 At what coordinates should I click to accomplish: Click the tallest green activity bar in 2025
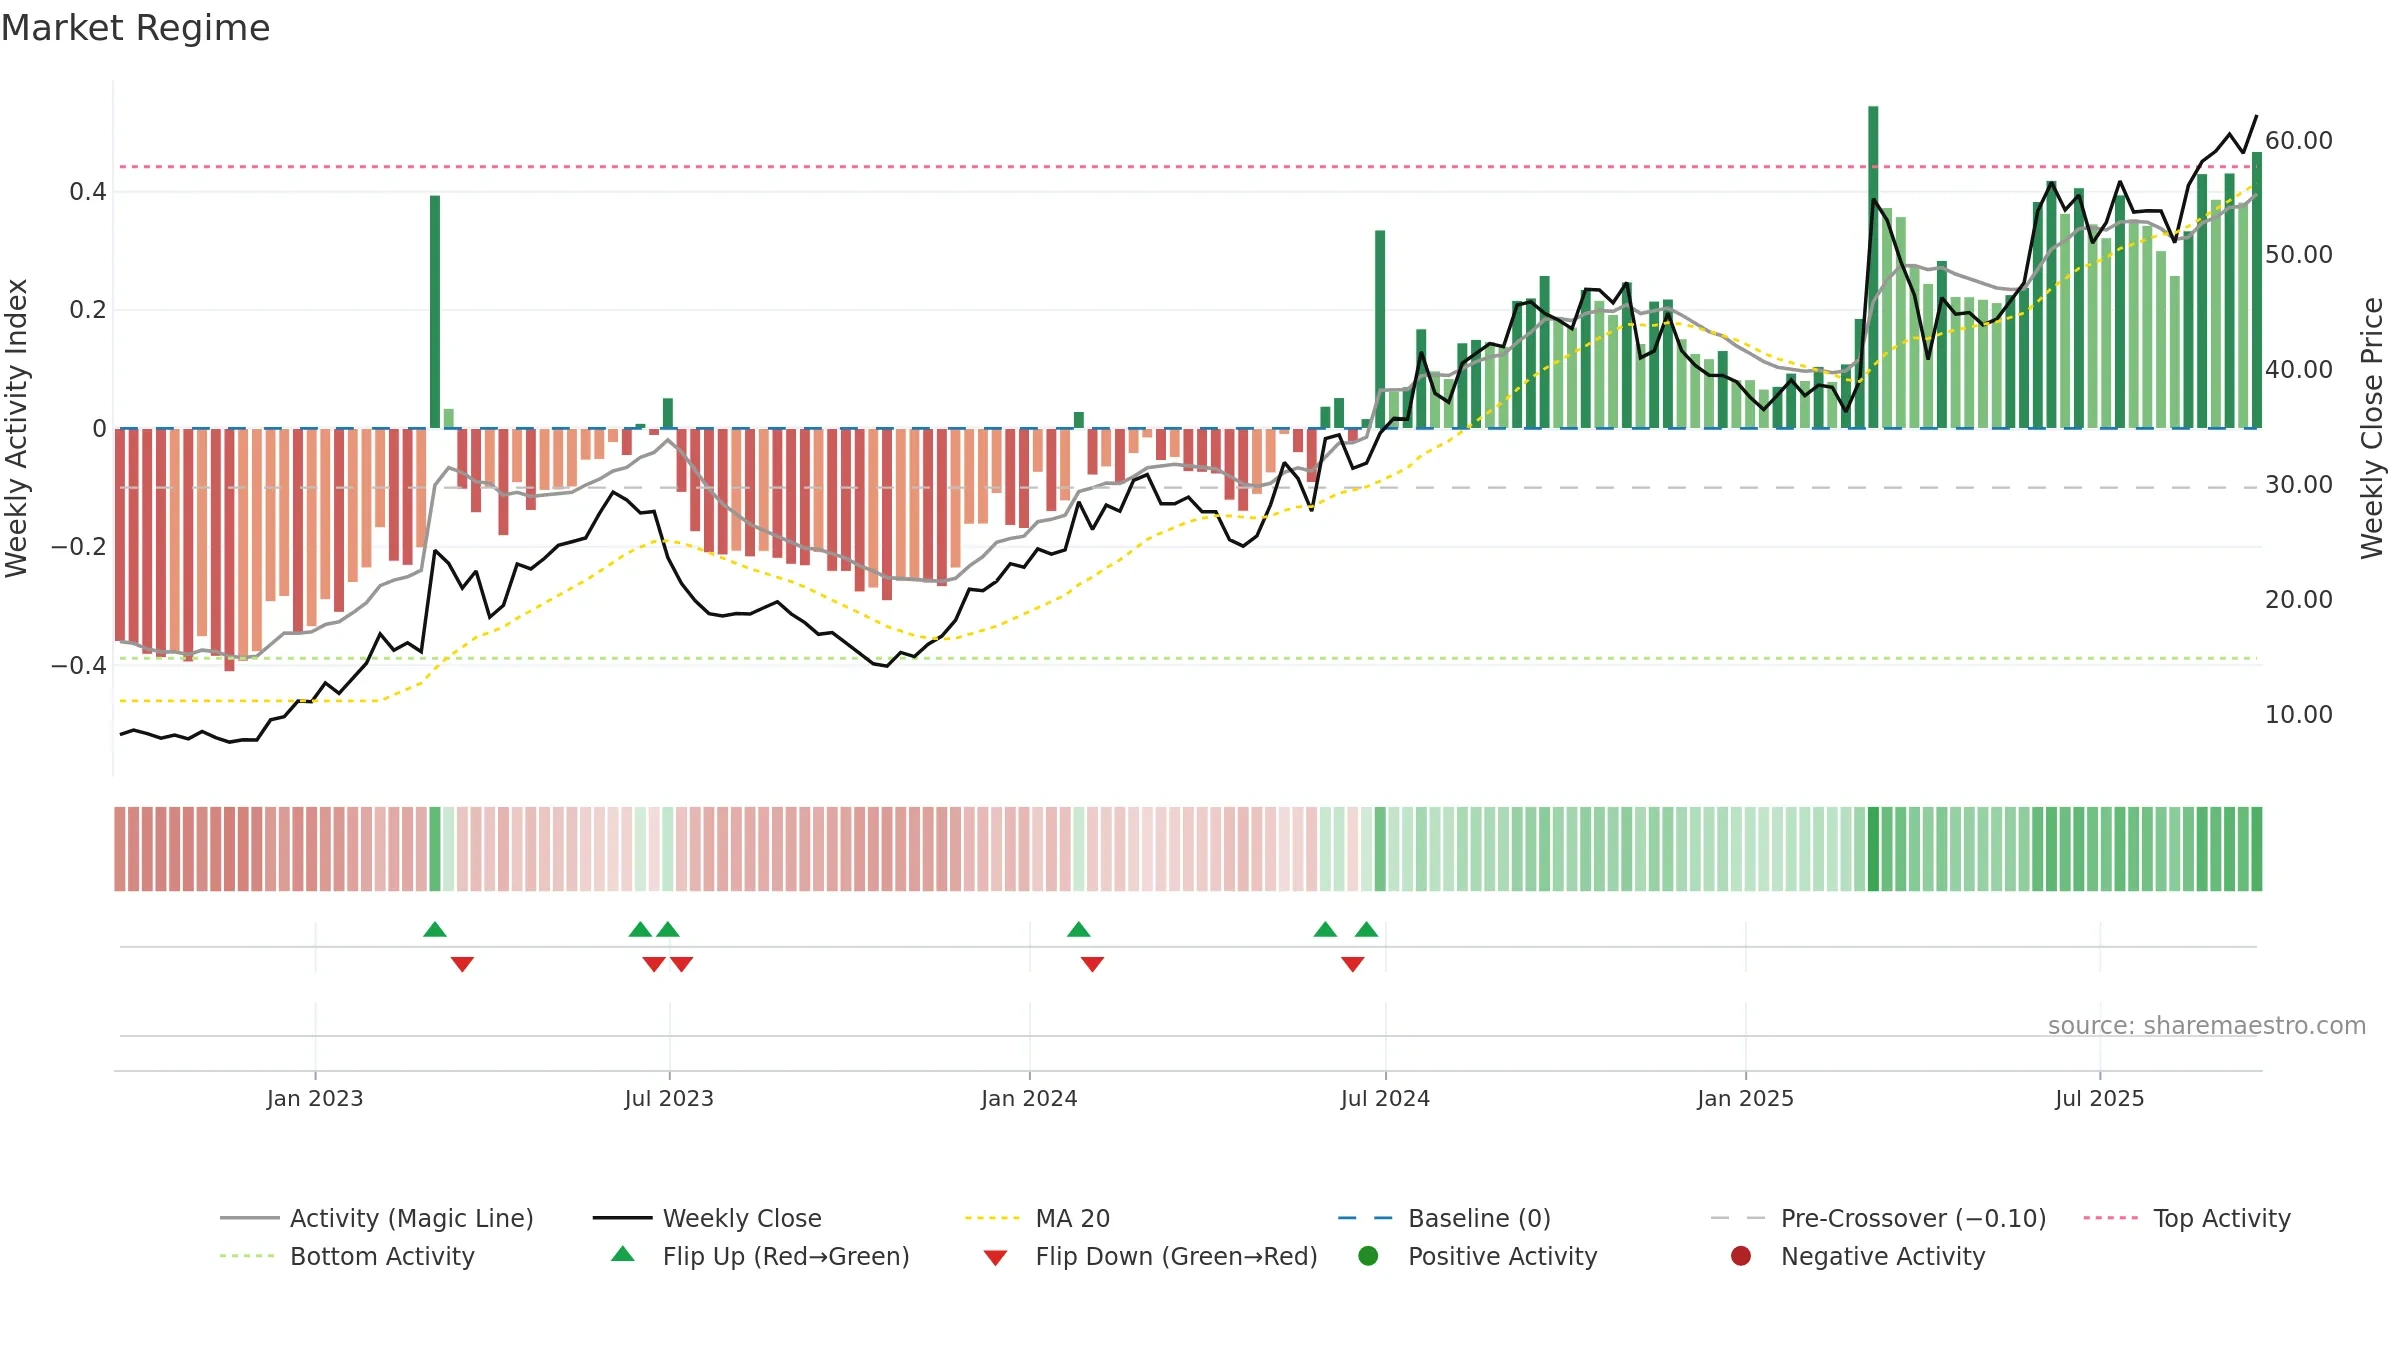click(x=1873, y=267)
